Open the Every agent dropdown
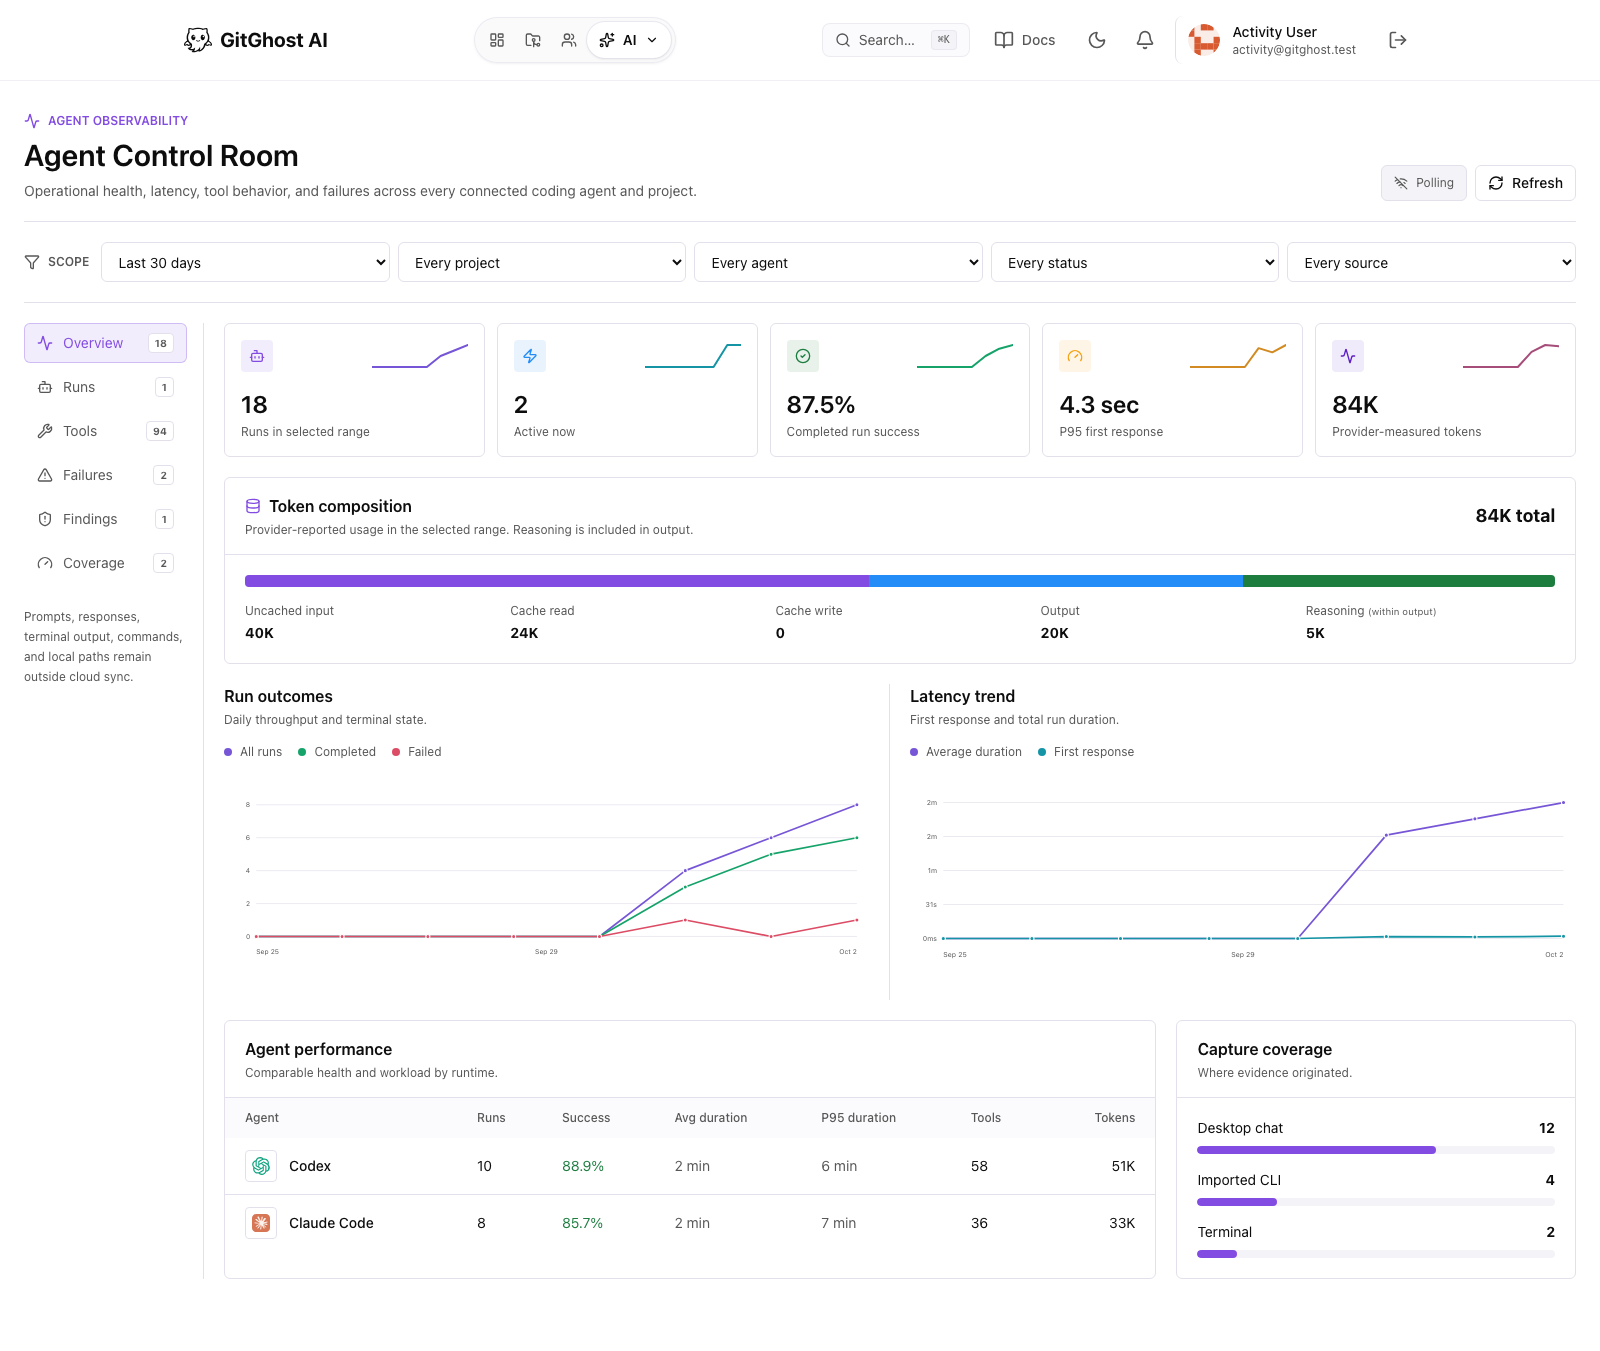The width and height of the screenshot is (1600, 1351). pyautogui.click(x=838, y=262)
